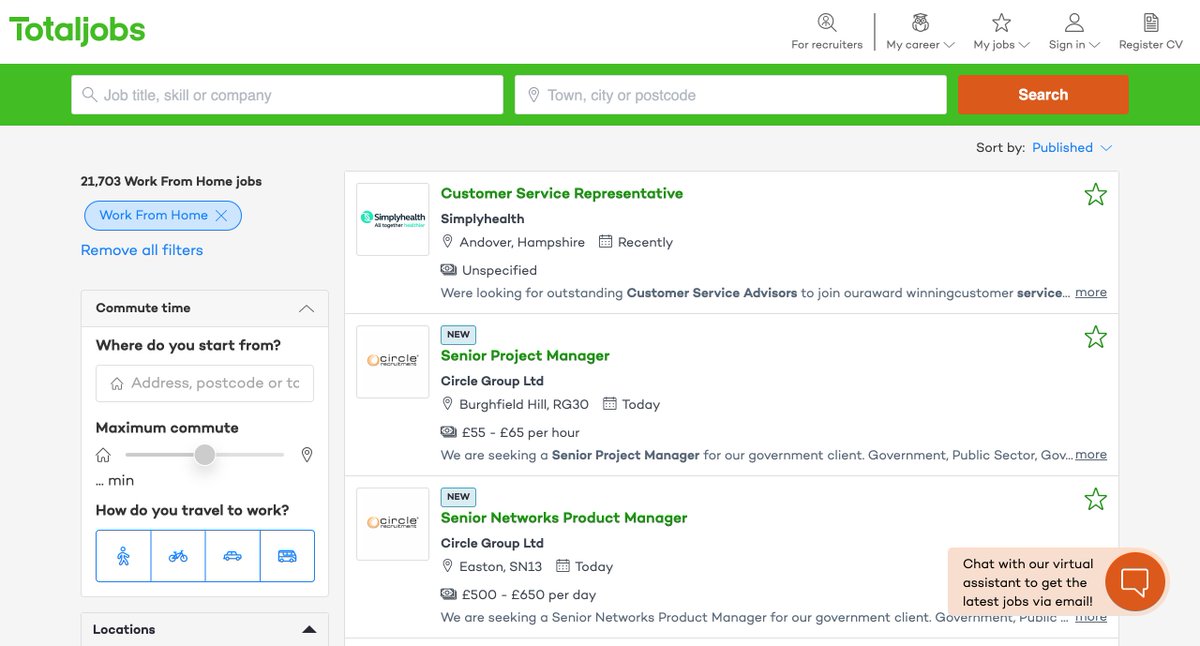Click more on Customer Service Representative description
Image resolution: width=1200 pixels, height=646 pixels.
coord(1091,293)
